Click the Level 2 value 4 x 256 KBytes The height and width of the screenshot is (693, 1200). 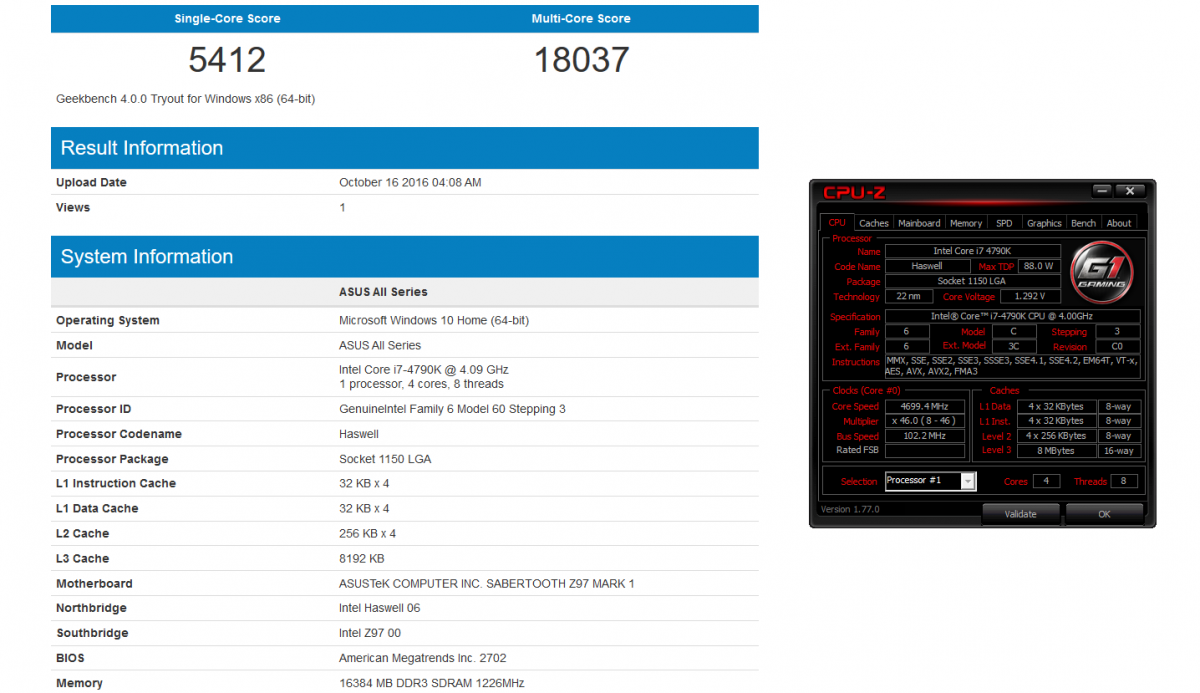1056,436
